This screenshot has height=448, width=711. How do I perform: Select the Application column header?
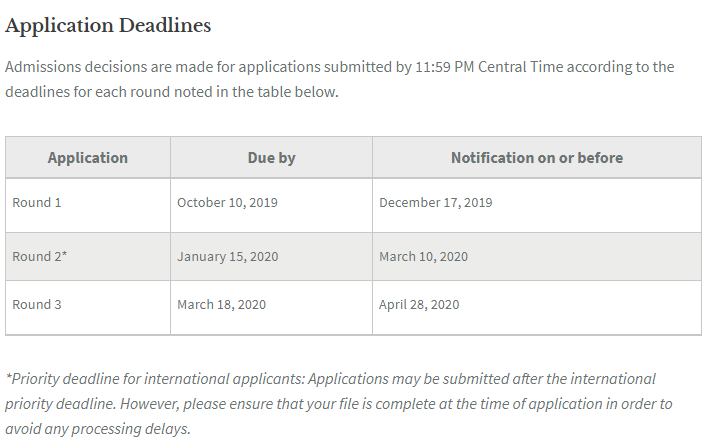click(x=88, y=158)
